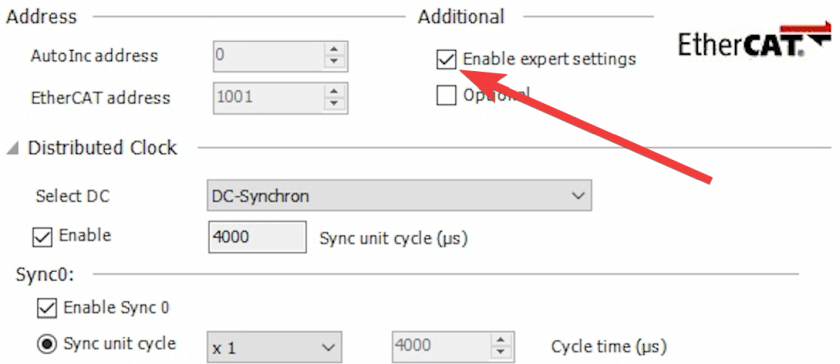
Task: Collapse the Distributed Clock section triangle
Action: (12, 148)
